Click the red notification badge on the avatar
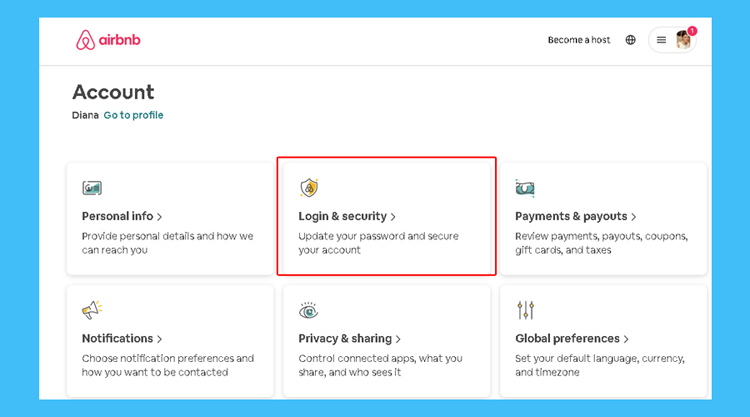This screenshot has width=750, height=417. pos(692,31)
